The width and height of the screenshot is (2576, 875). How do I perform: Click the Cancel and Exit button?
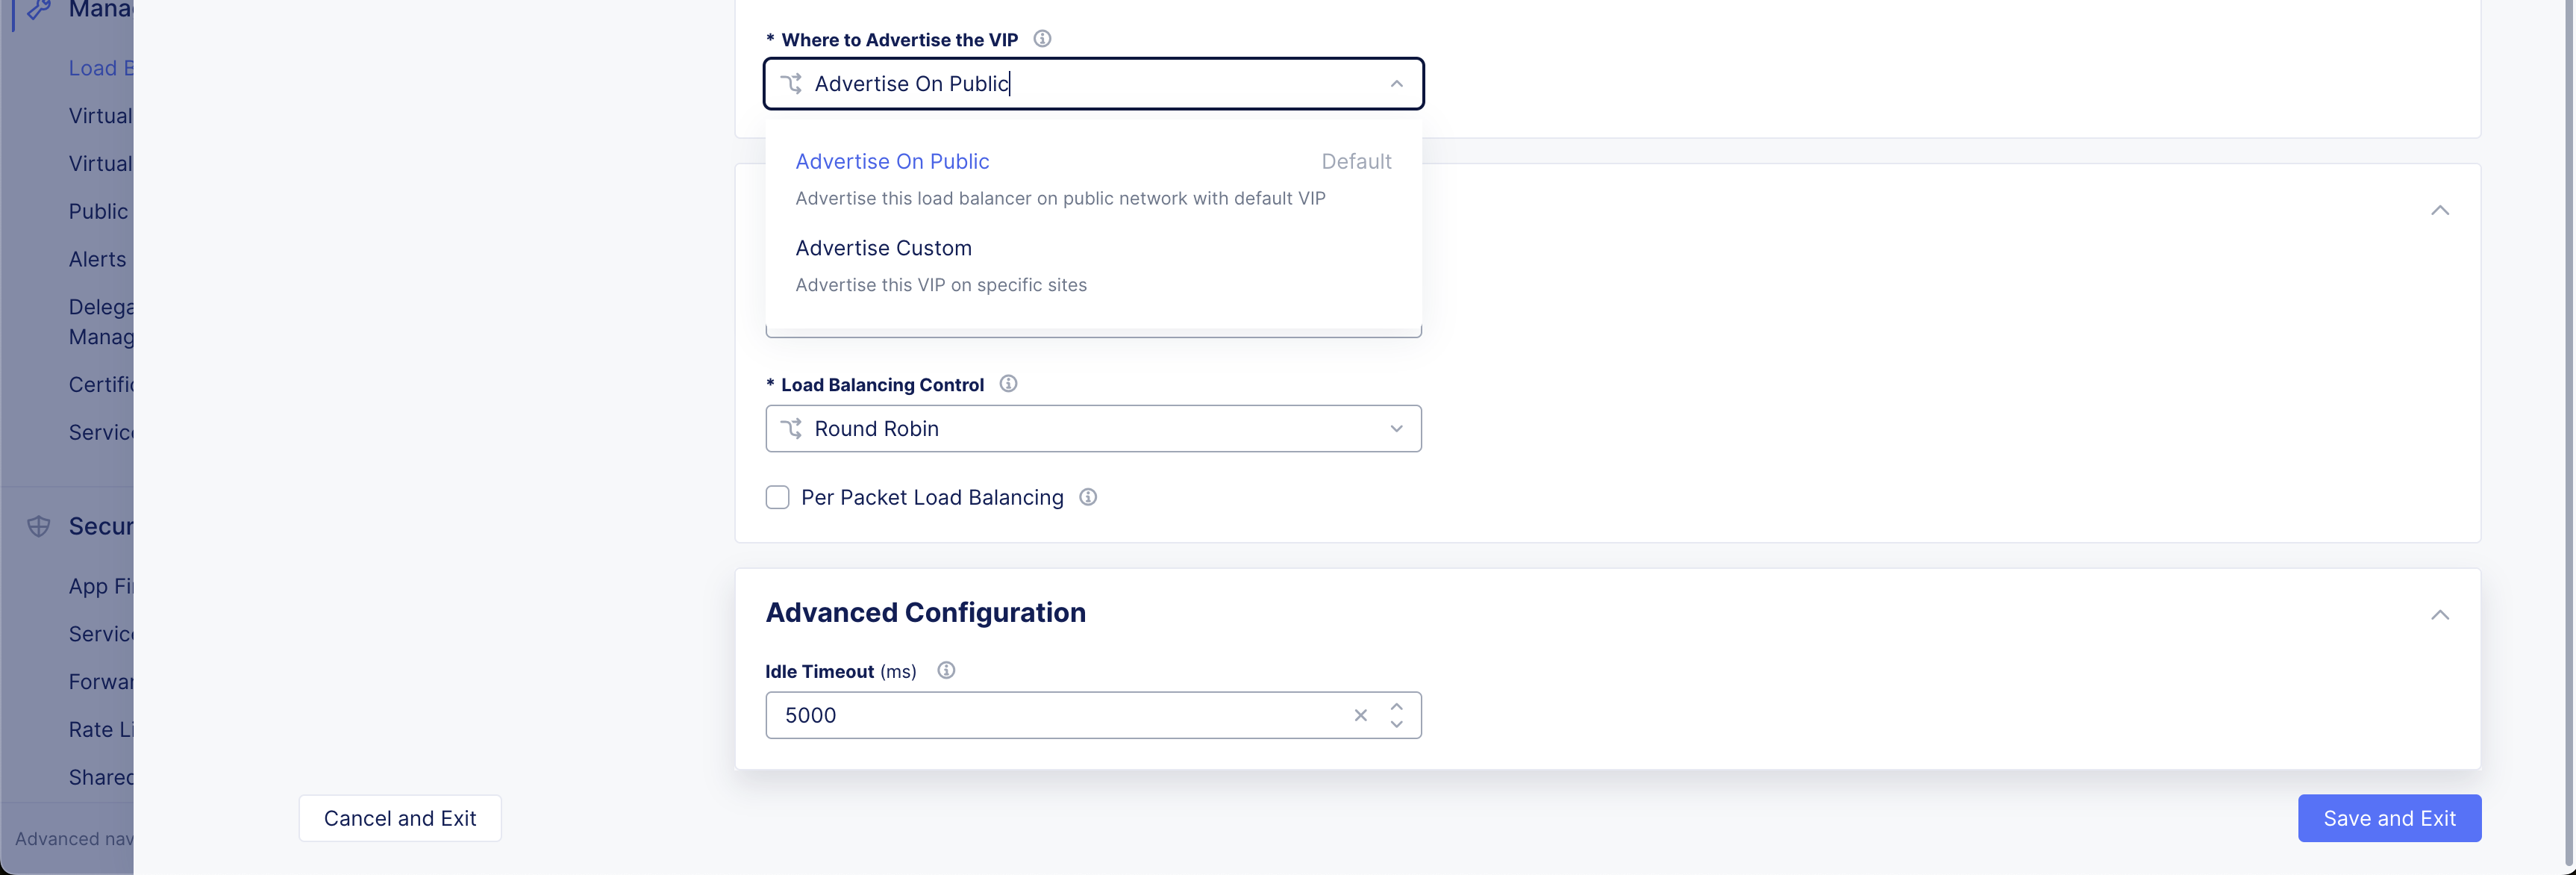click(400, 818)
